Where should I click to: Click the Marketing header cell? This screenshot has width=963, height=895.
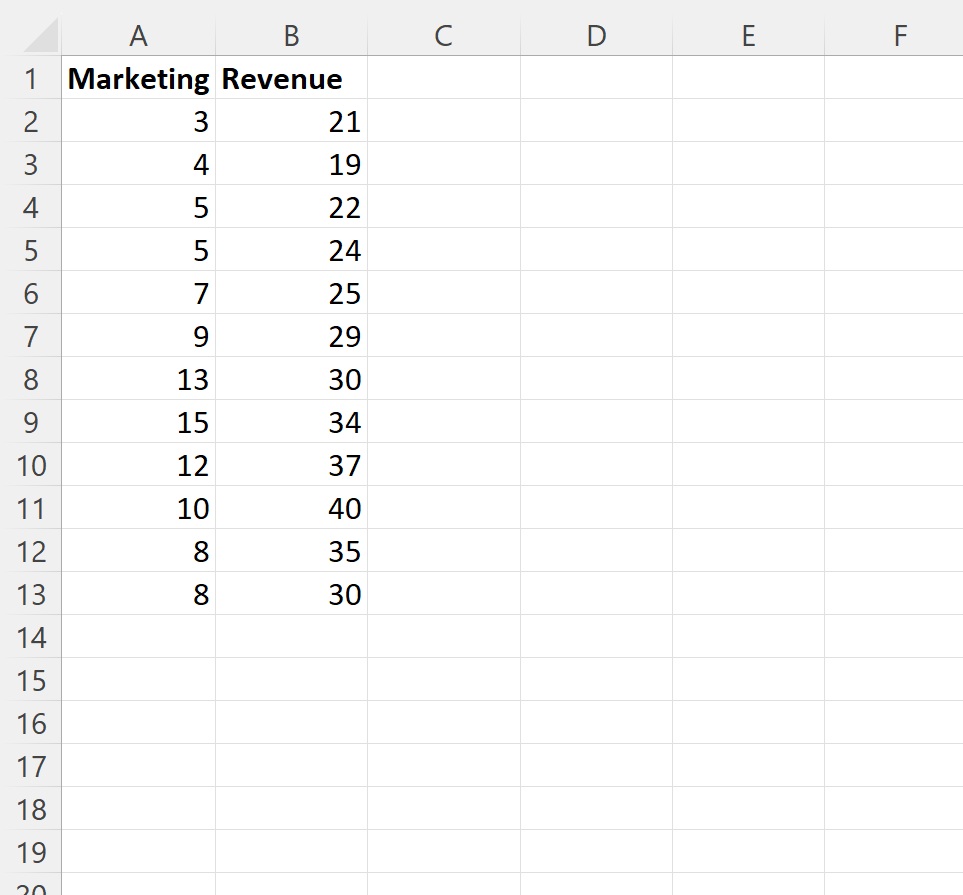point(138,78)
